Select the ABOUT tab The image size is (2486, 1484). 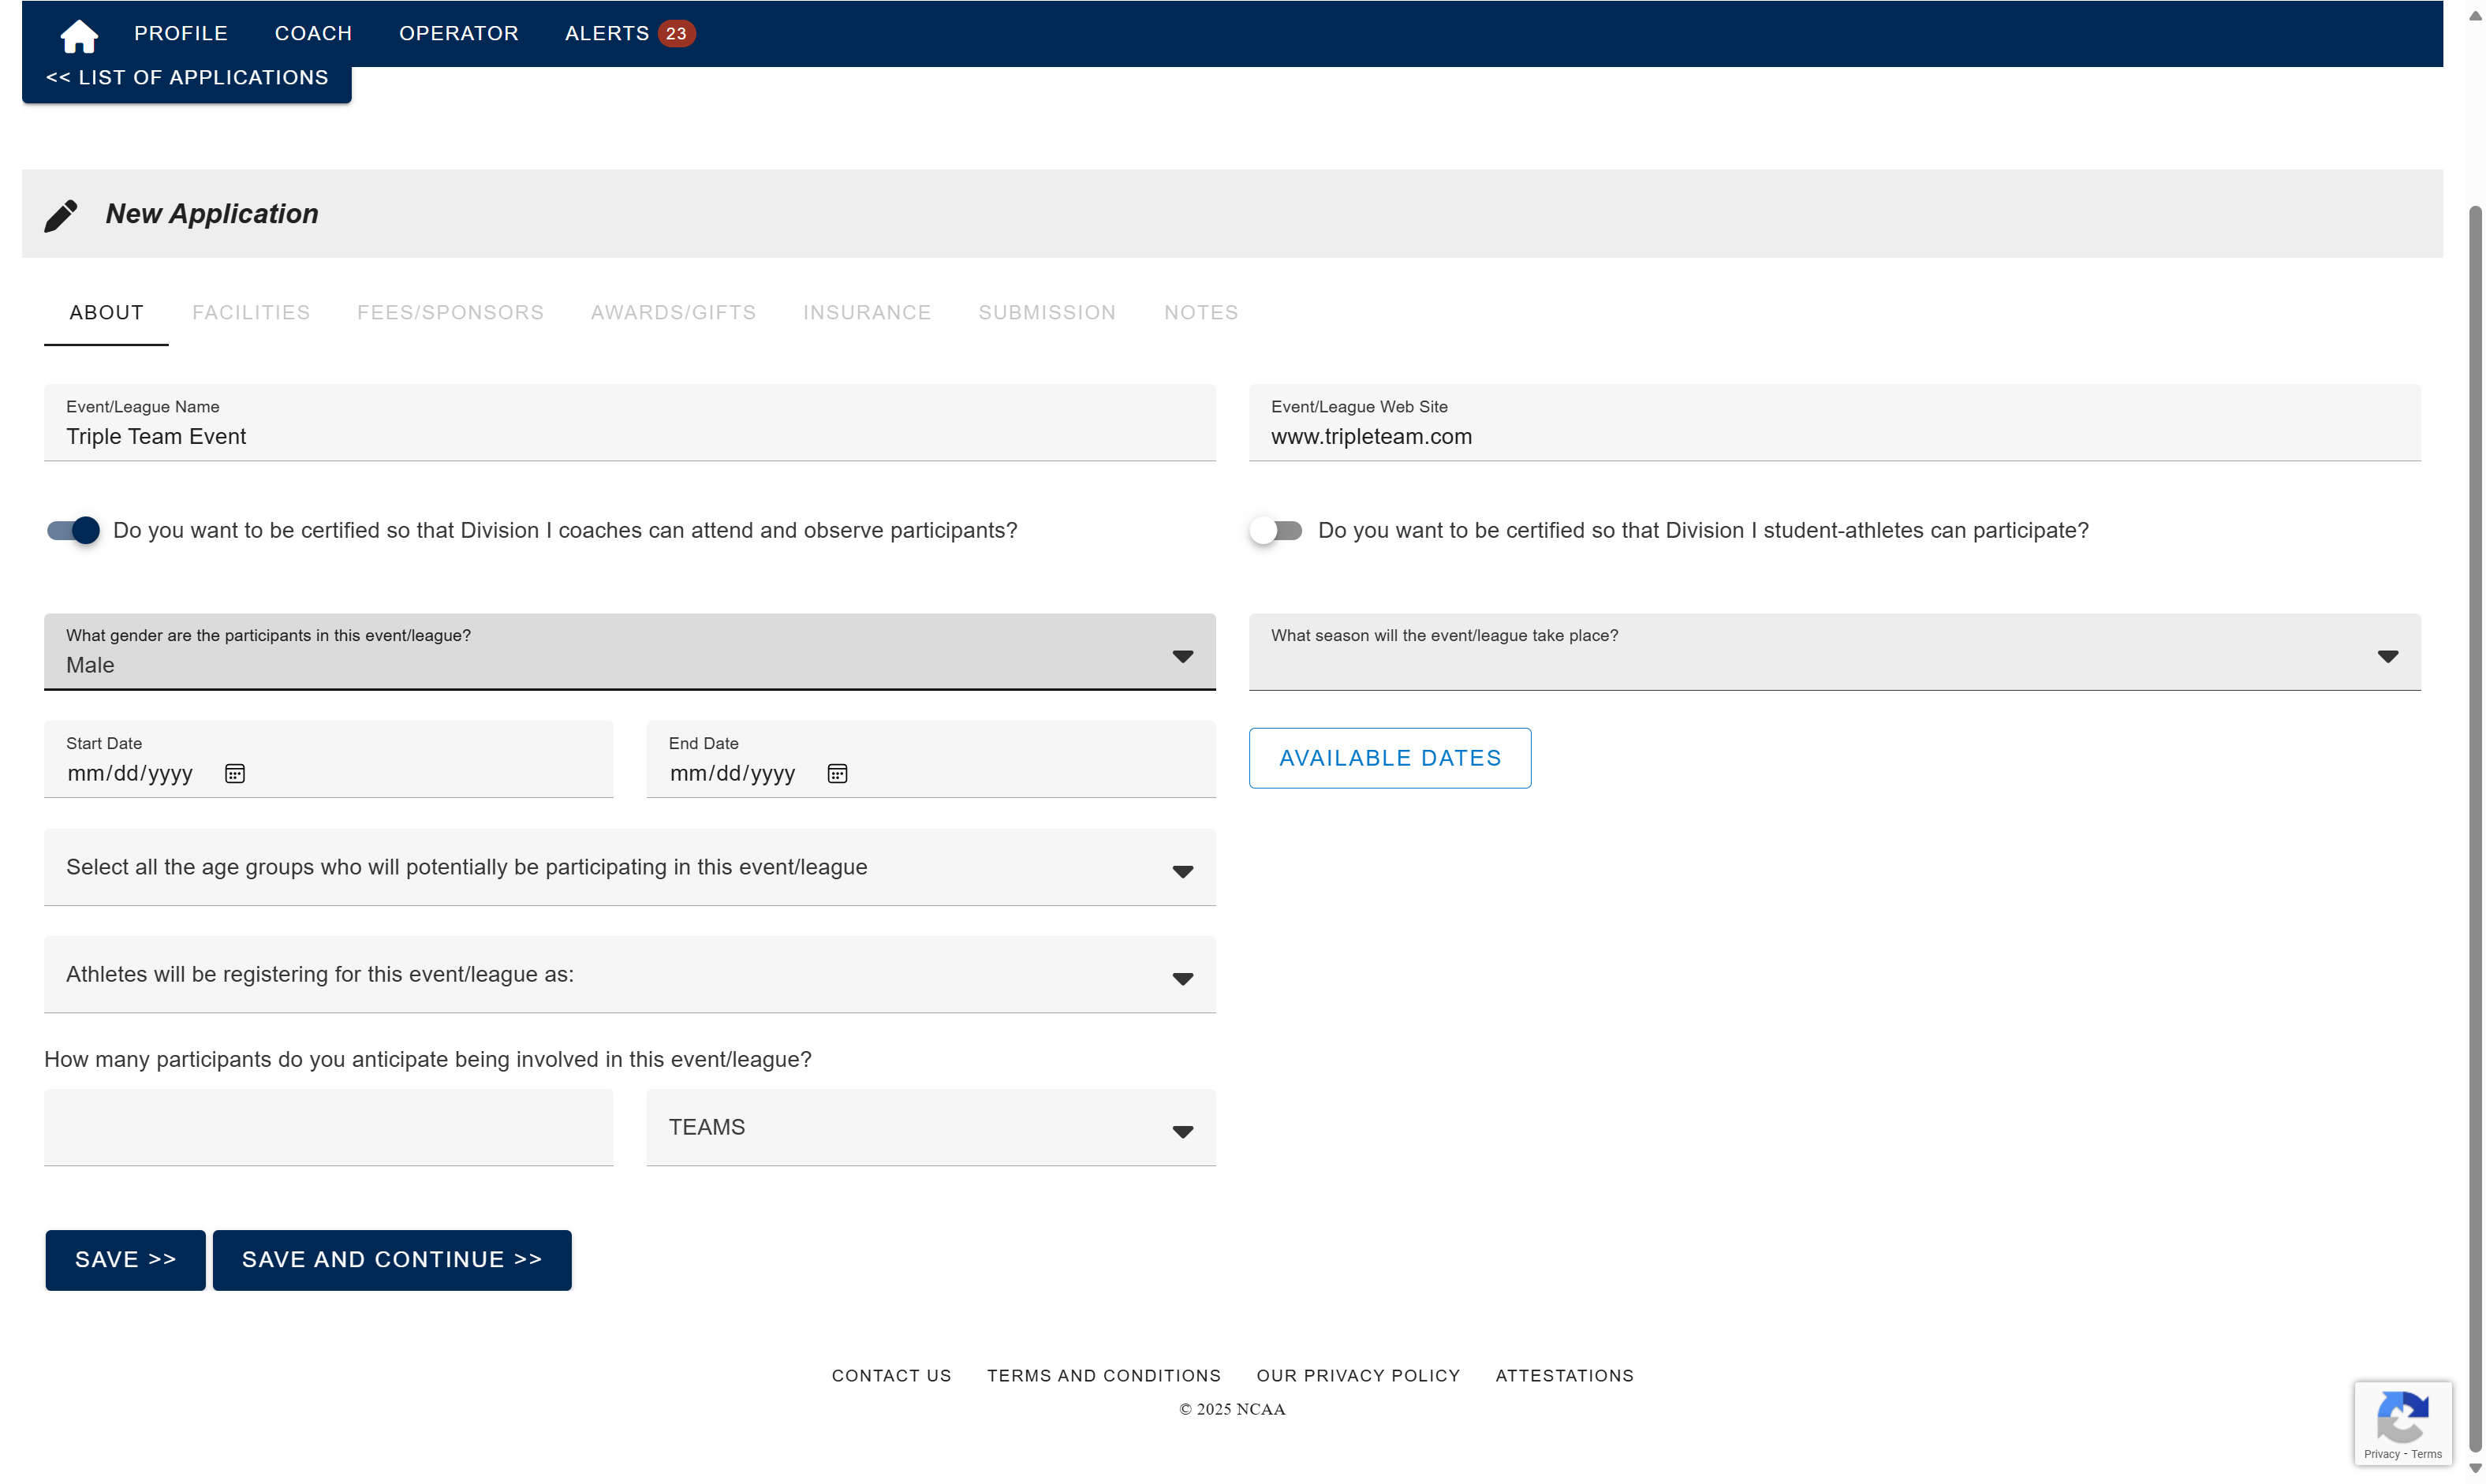pos(106,312)
